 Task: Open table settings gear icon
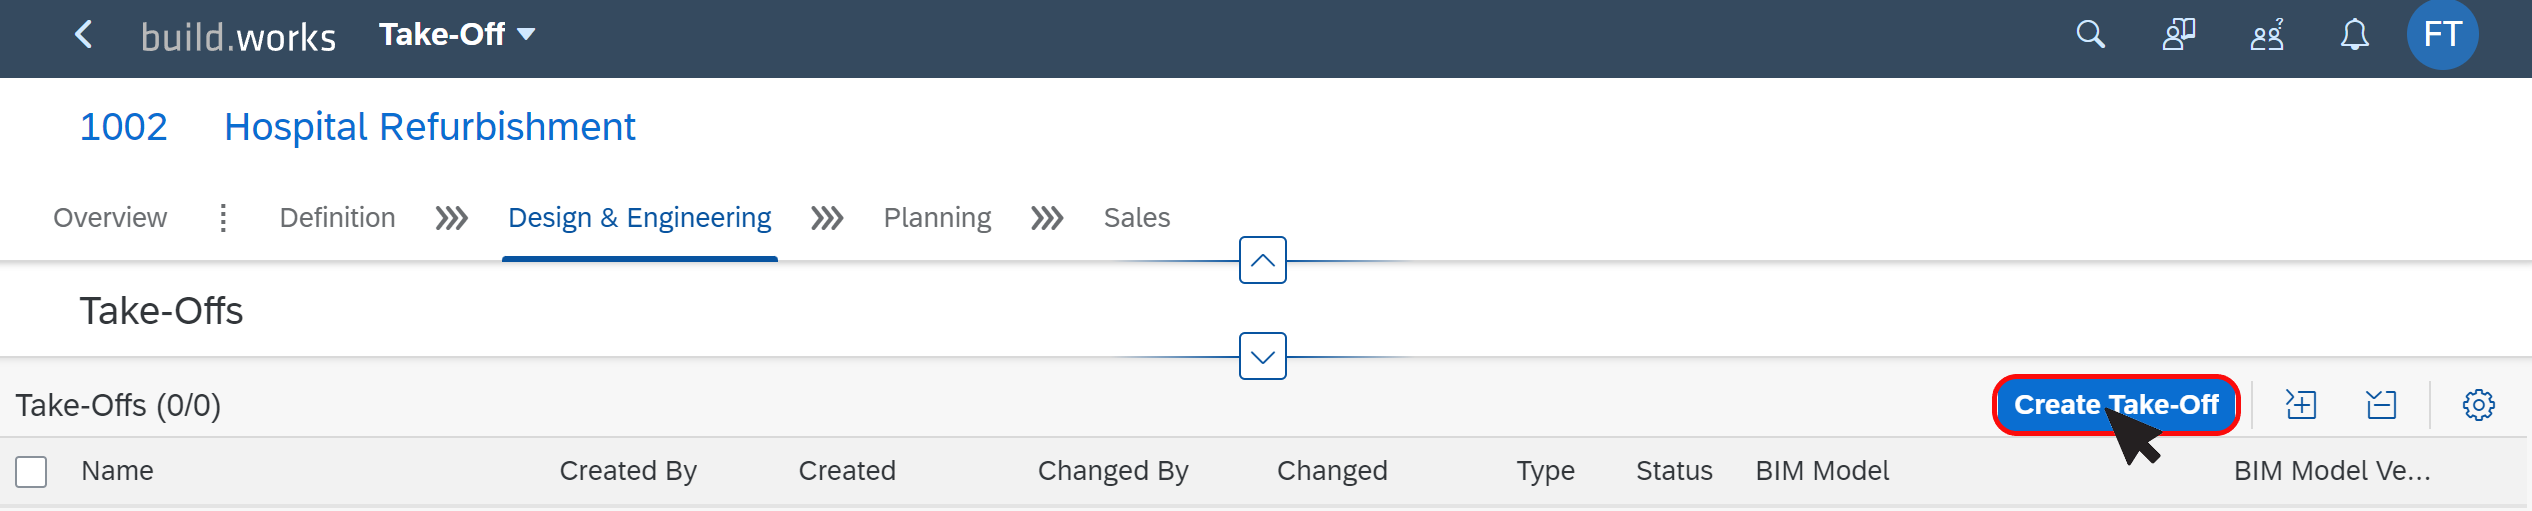[x=2478, y=405]
